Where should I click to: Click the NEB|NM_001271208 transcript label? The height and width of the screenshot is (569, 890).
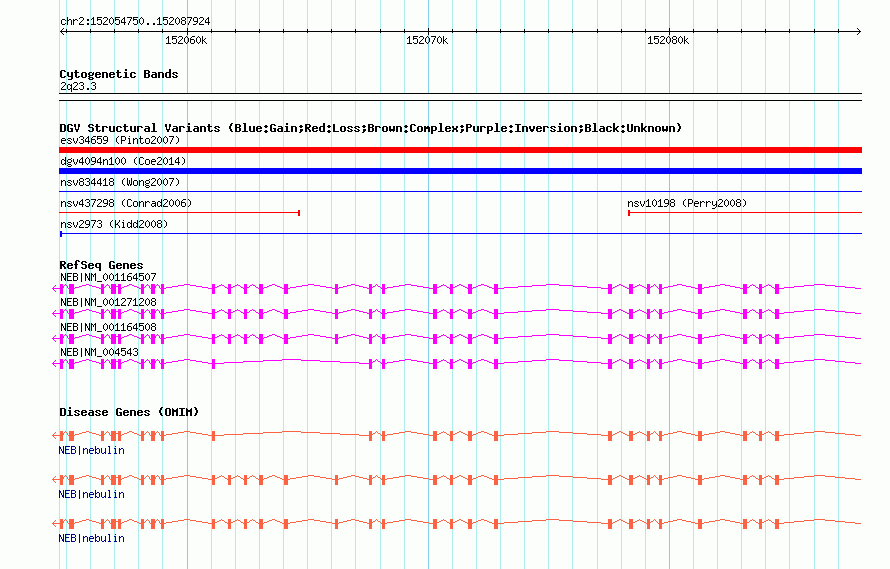(x=108, y=302)
